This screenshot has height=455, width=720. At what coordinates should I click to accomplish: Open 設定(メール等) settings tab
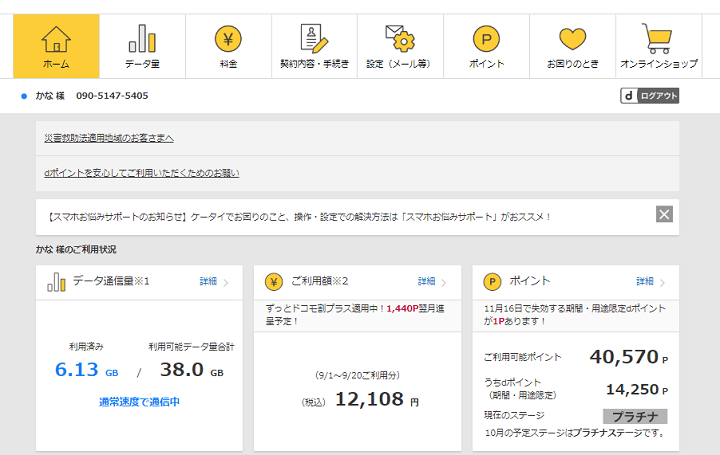400,46
